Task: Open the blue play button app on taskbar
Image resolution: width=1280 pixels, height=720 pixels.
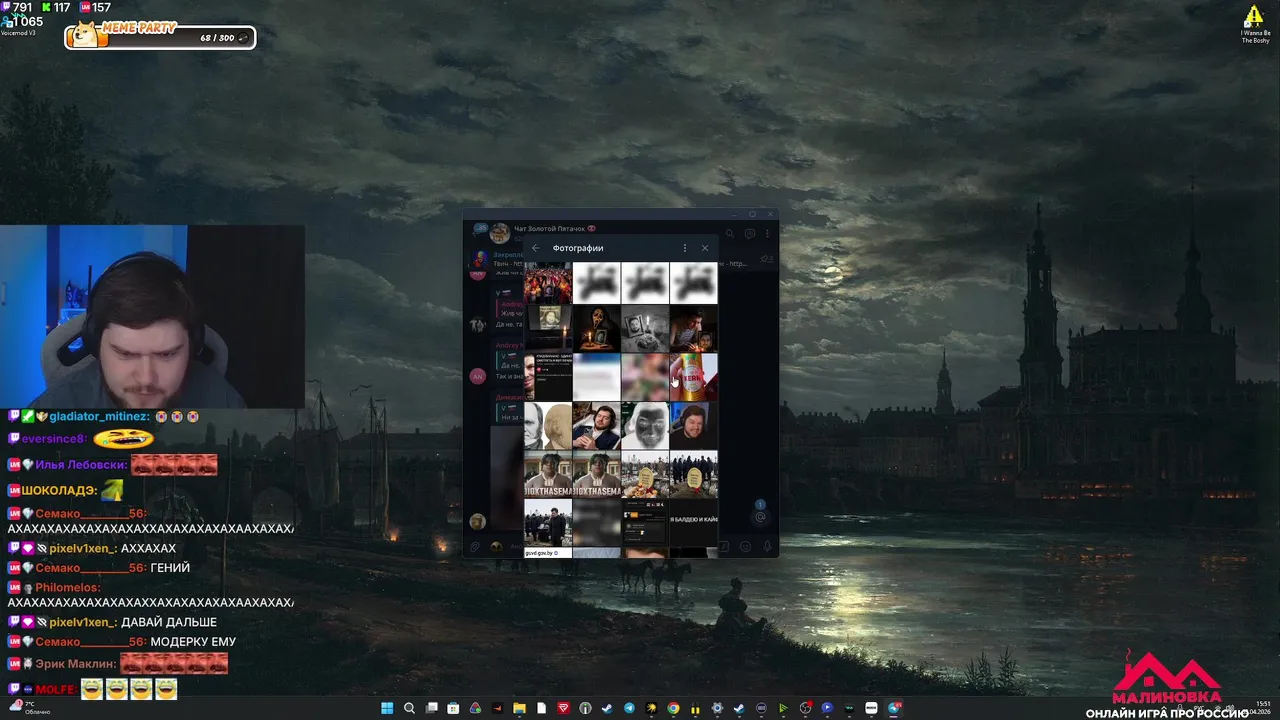Action: click(x=827, y=708)
